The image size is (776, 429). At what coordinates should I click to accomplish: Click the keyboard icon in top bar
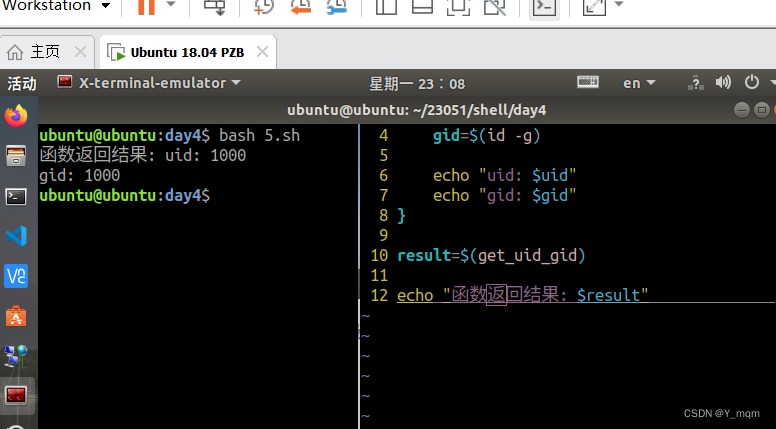pyautogui.click(x=588, y=82)
